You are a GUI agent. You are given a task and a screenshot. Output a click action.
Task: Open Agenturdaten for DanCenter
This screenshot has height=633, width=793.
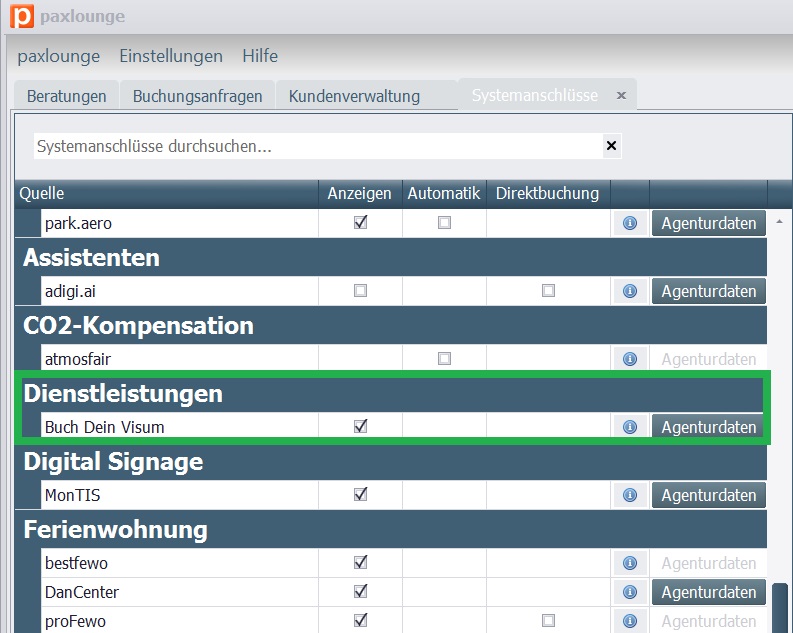coord(709,592)
